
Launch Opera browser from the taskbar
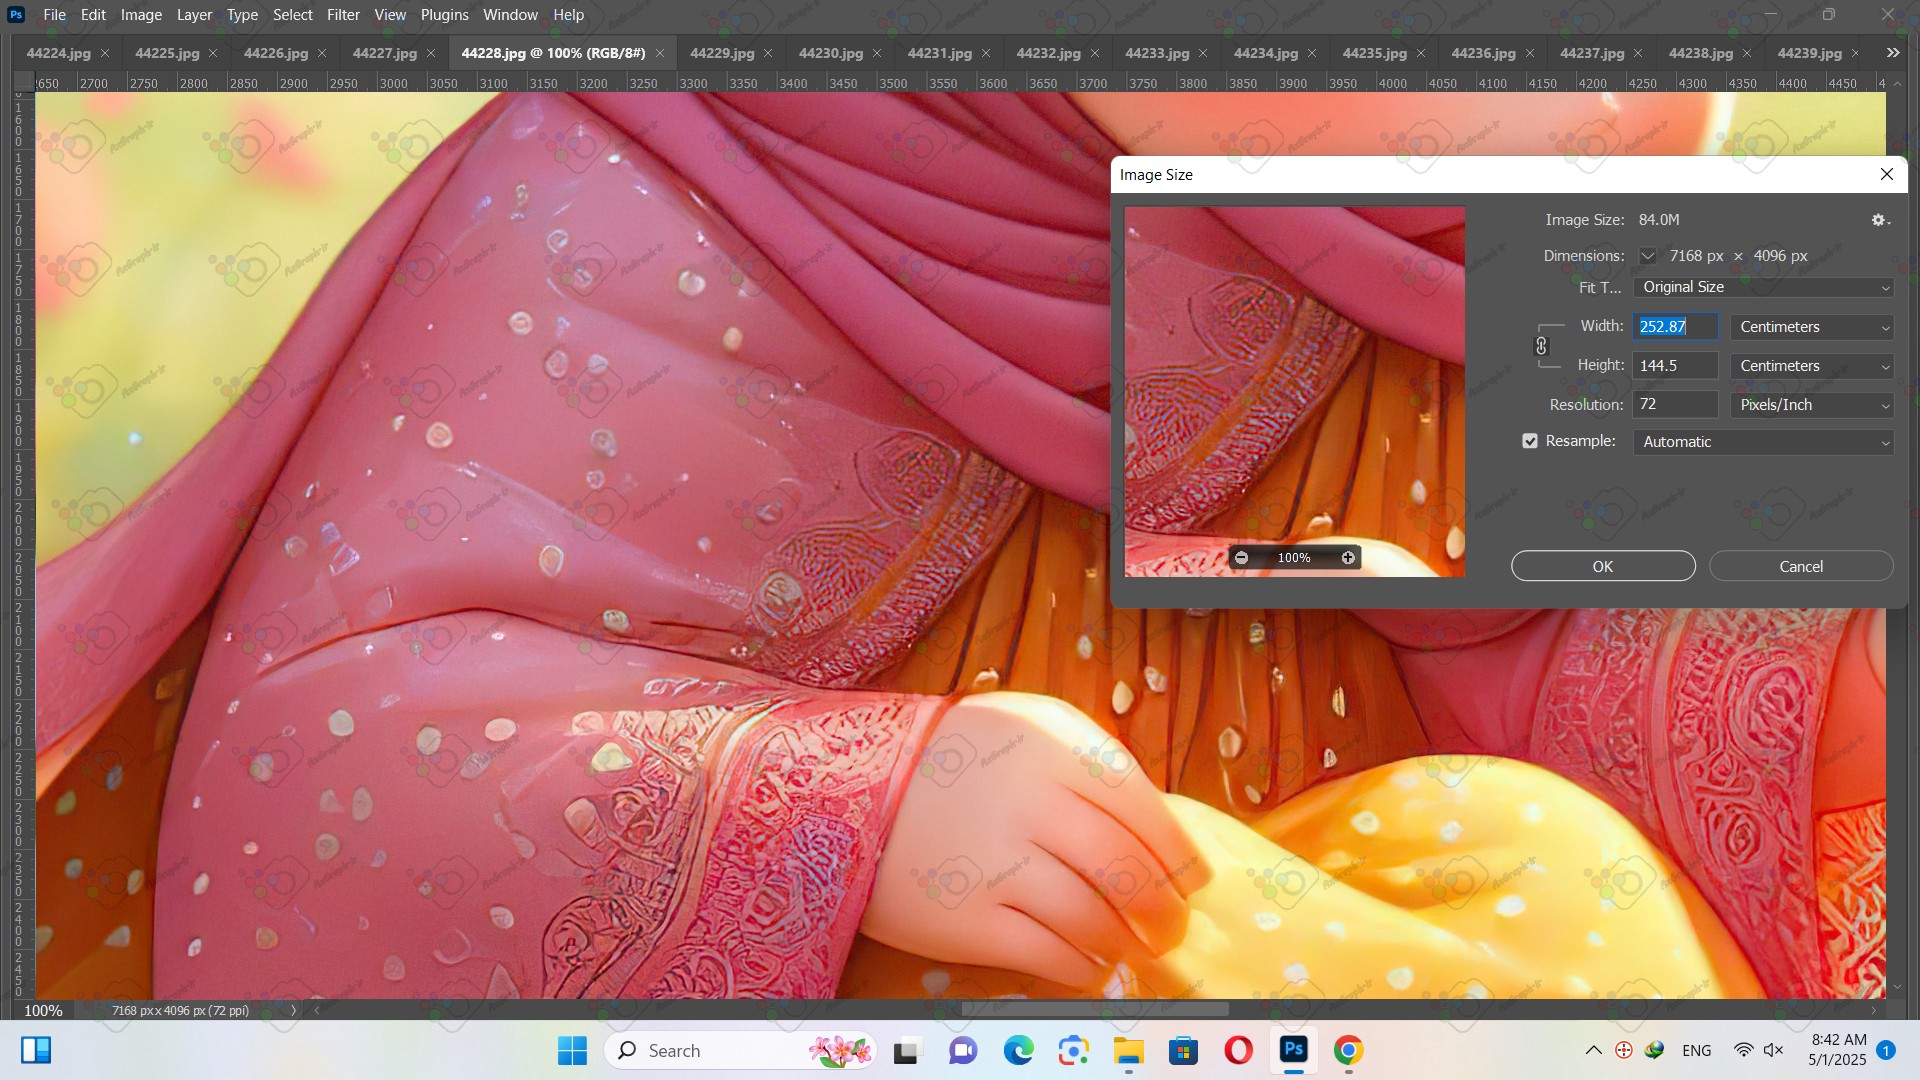pos(1239,1050)
